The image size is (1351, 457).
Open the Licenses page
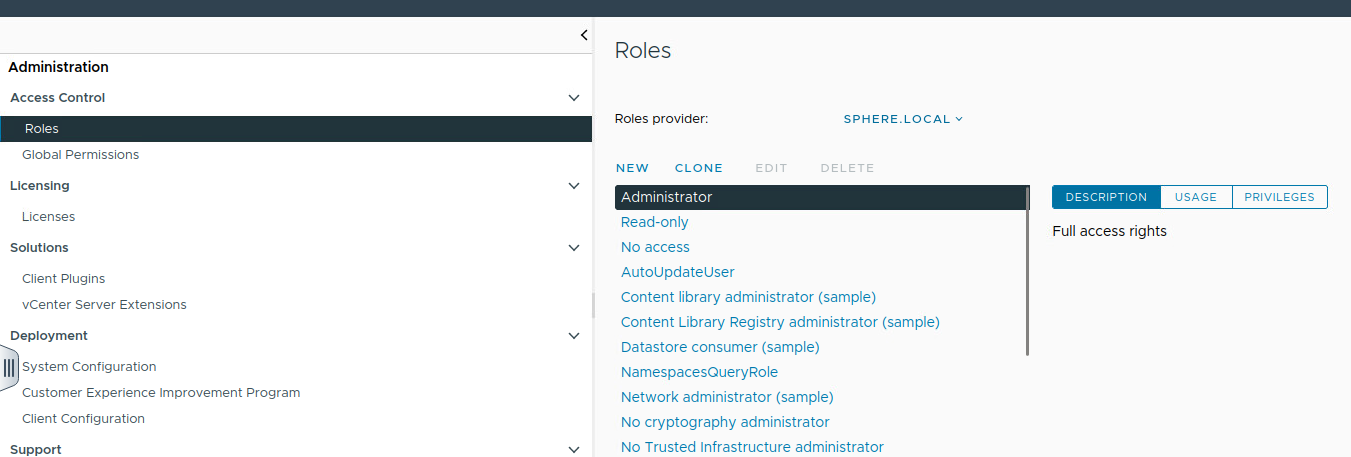tap(48, 217)
